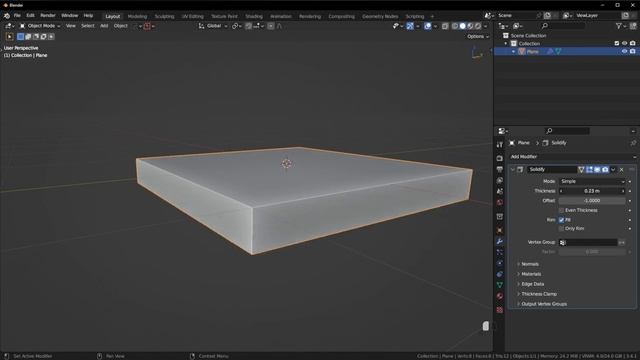Remove the Solidify modifier with X
Viewport: 640px width, 360px height.
tap(622, 169)
